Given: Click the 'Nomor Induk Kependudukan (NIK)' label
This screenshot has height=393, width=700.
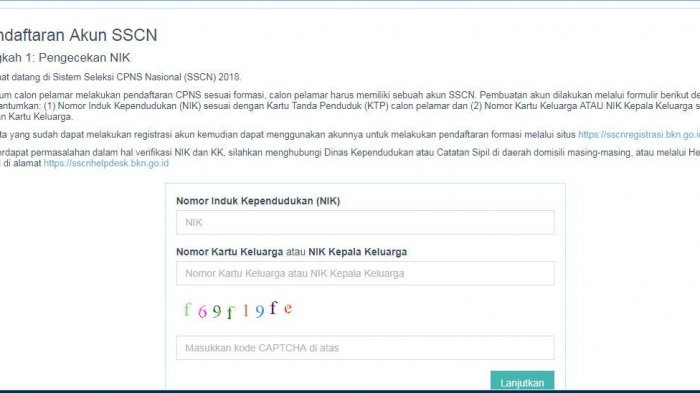Looking at the screenshot, I should [x=258, y=201].
